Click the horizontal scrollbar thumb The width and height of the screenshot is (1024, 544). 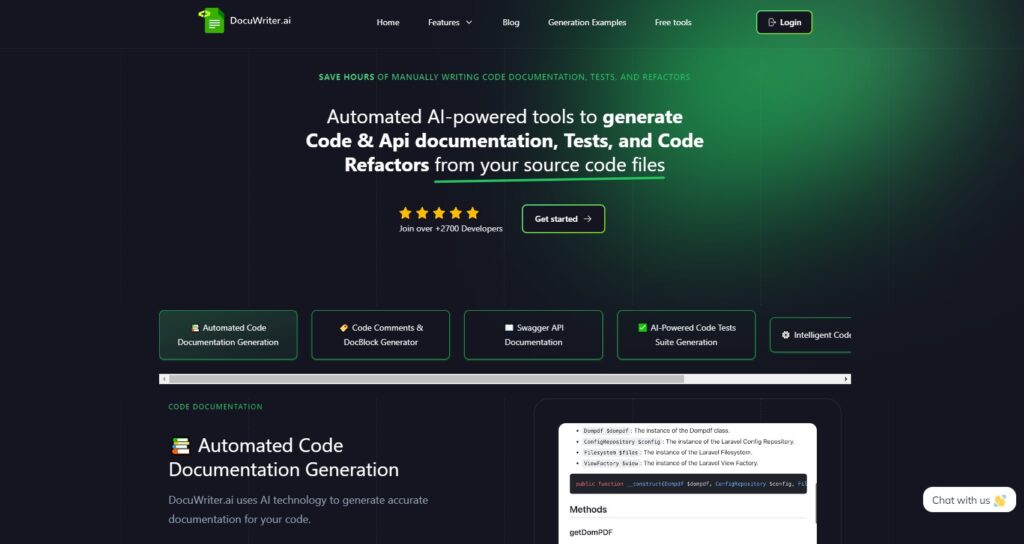pyautogui.click(x=426, y=379)
